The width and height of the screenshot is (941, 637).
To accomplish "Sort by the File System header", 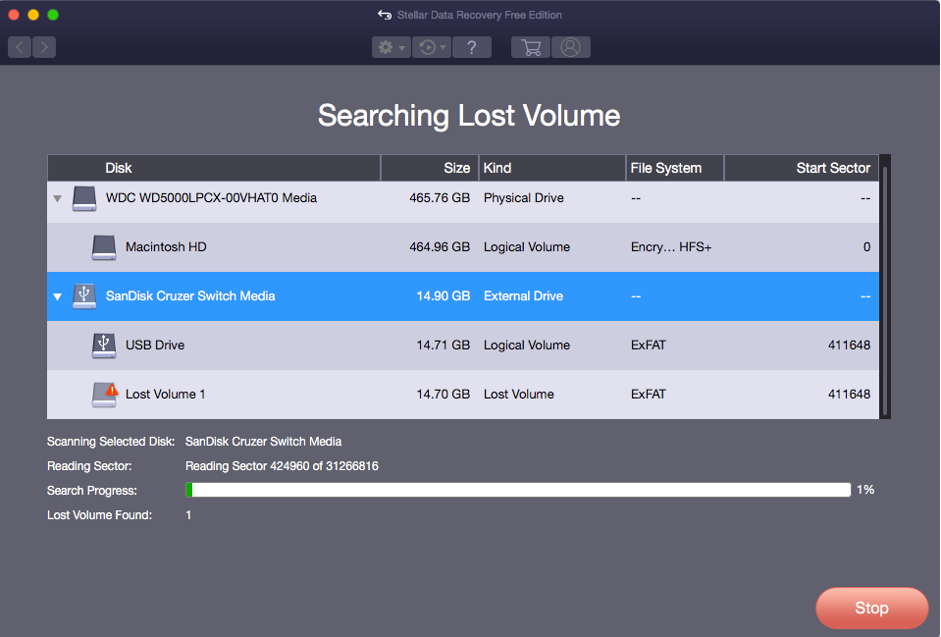I will coord(675,168).
